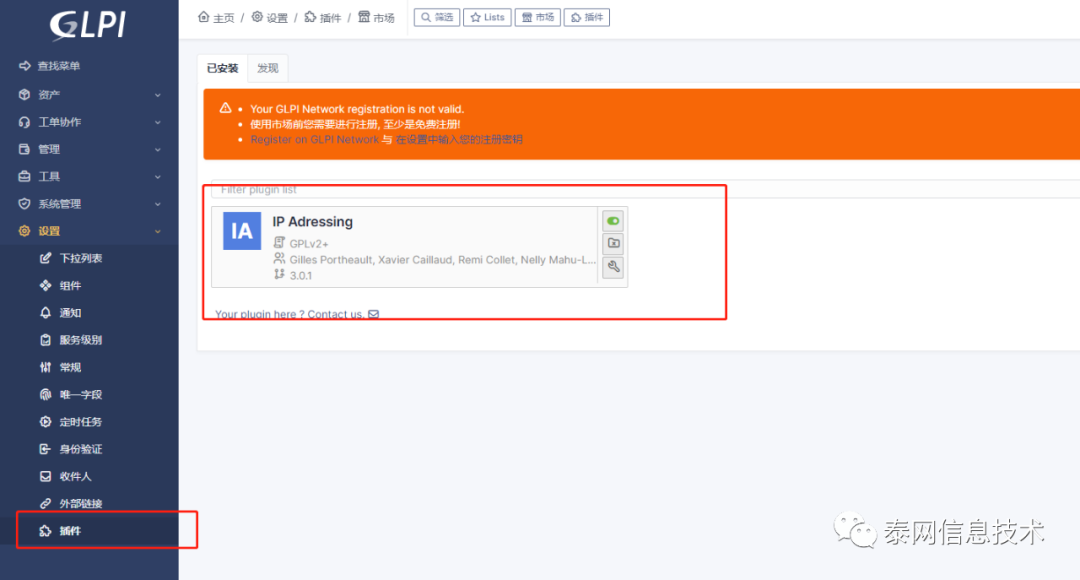Collapse the 设置 sidebar menu chevron

(x=158, y=231)
